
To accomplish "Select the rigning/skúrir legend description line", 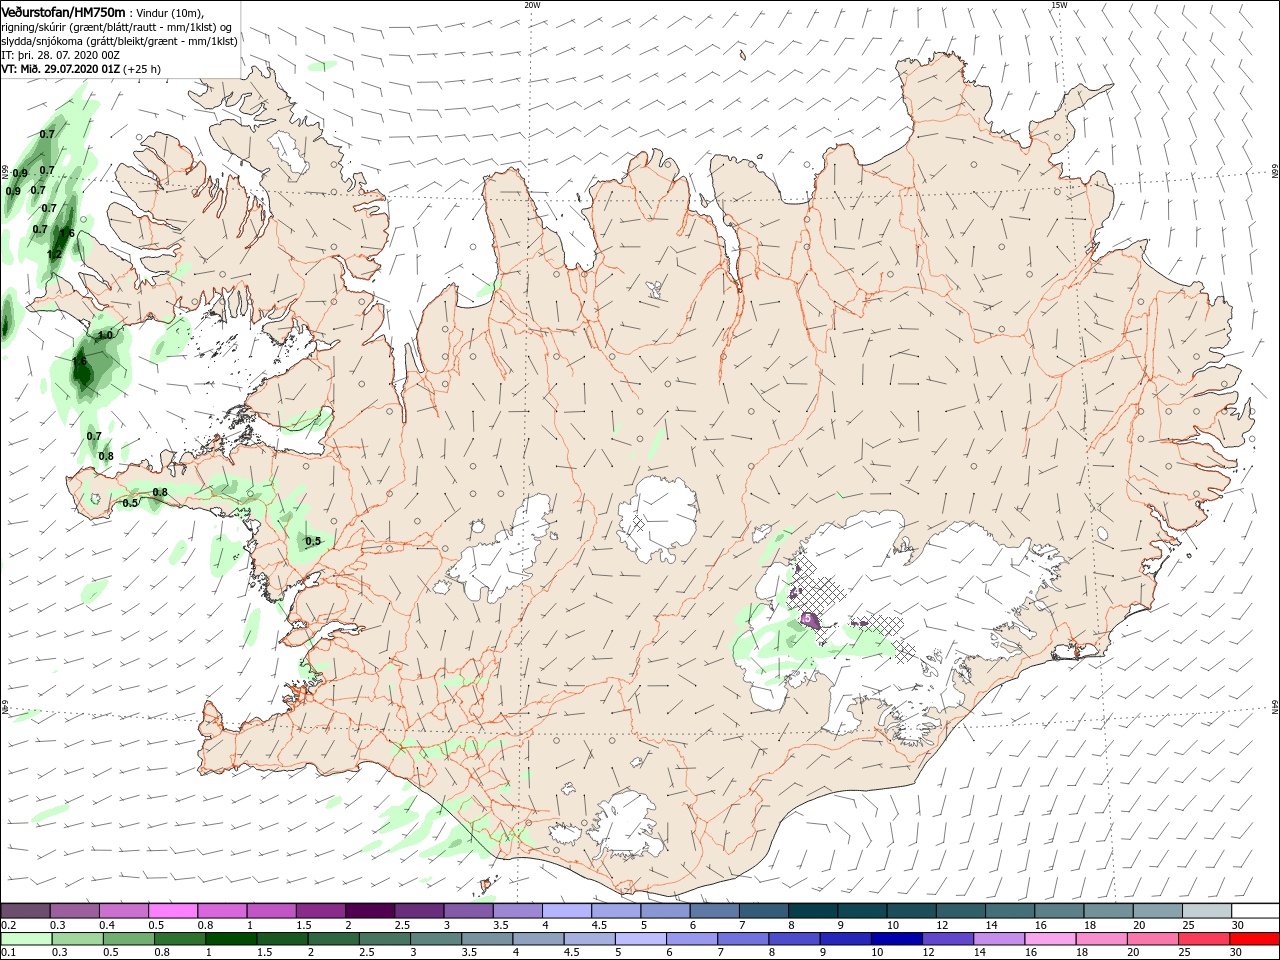I will click(x=116, y=27).
